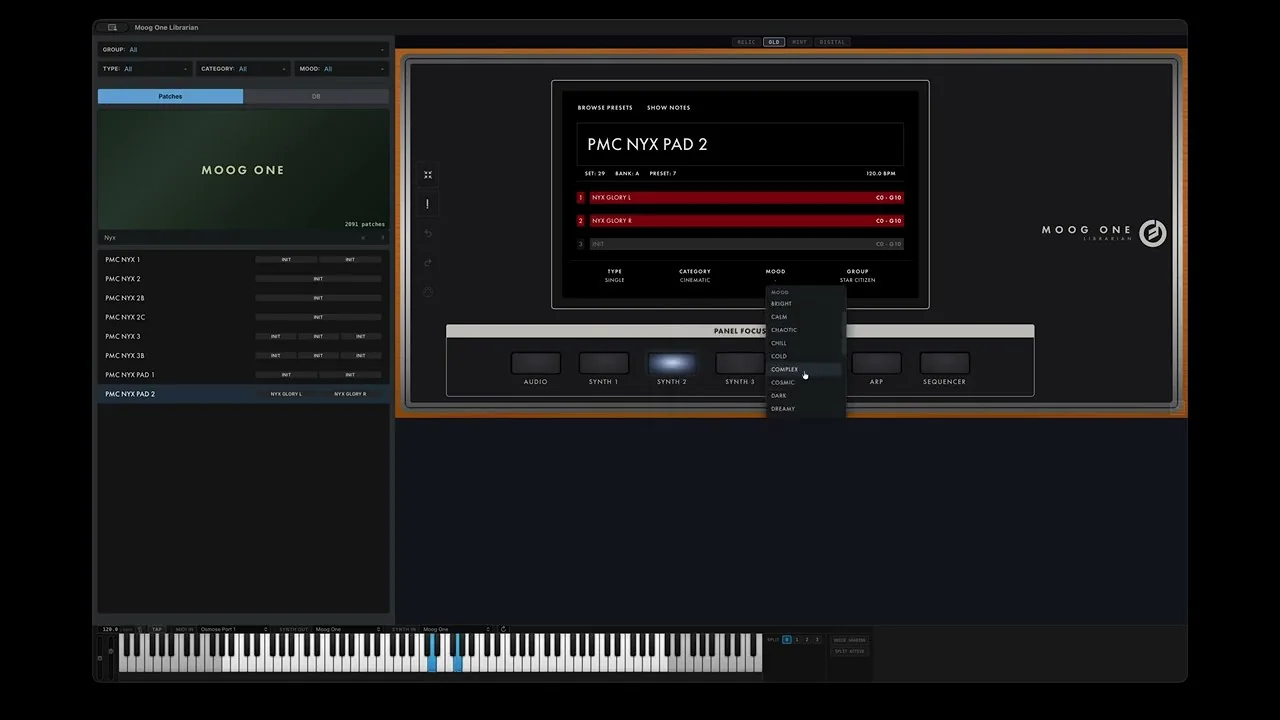Choose COMPLEX from the mood list
1280x720 pixels.
coord(805,369)
